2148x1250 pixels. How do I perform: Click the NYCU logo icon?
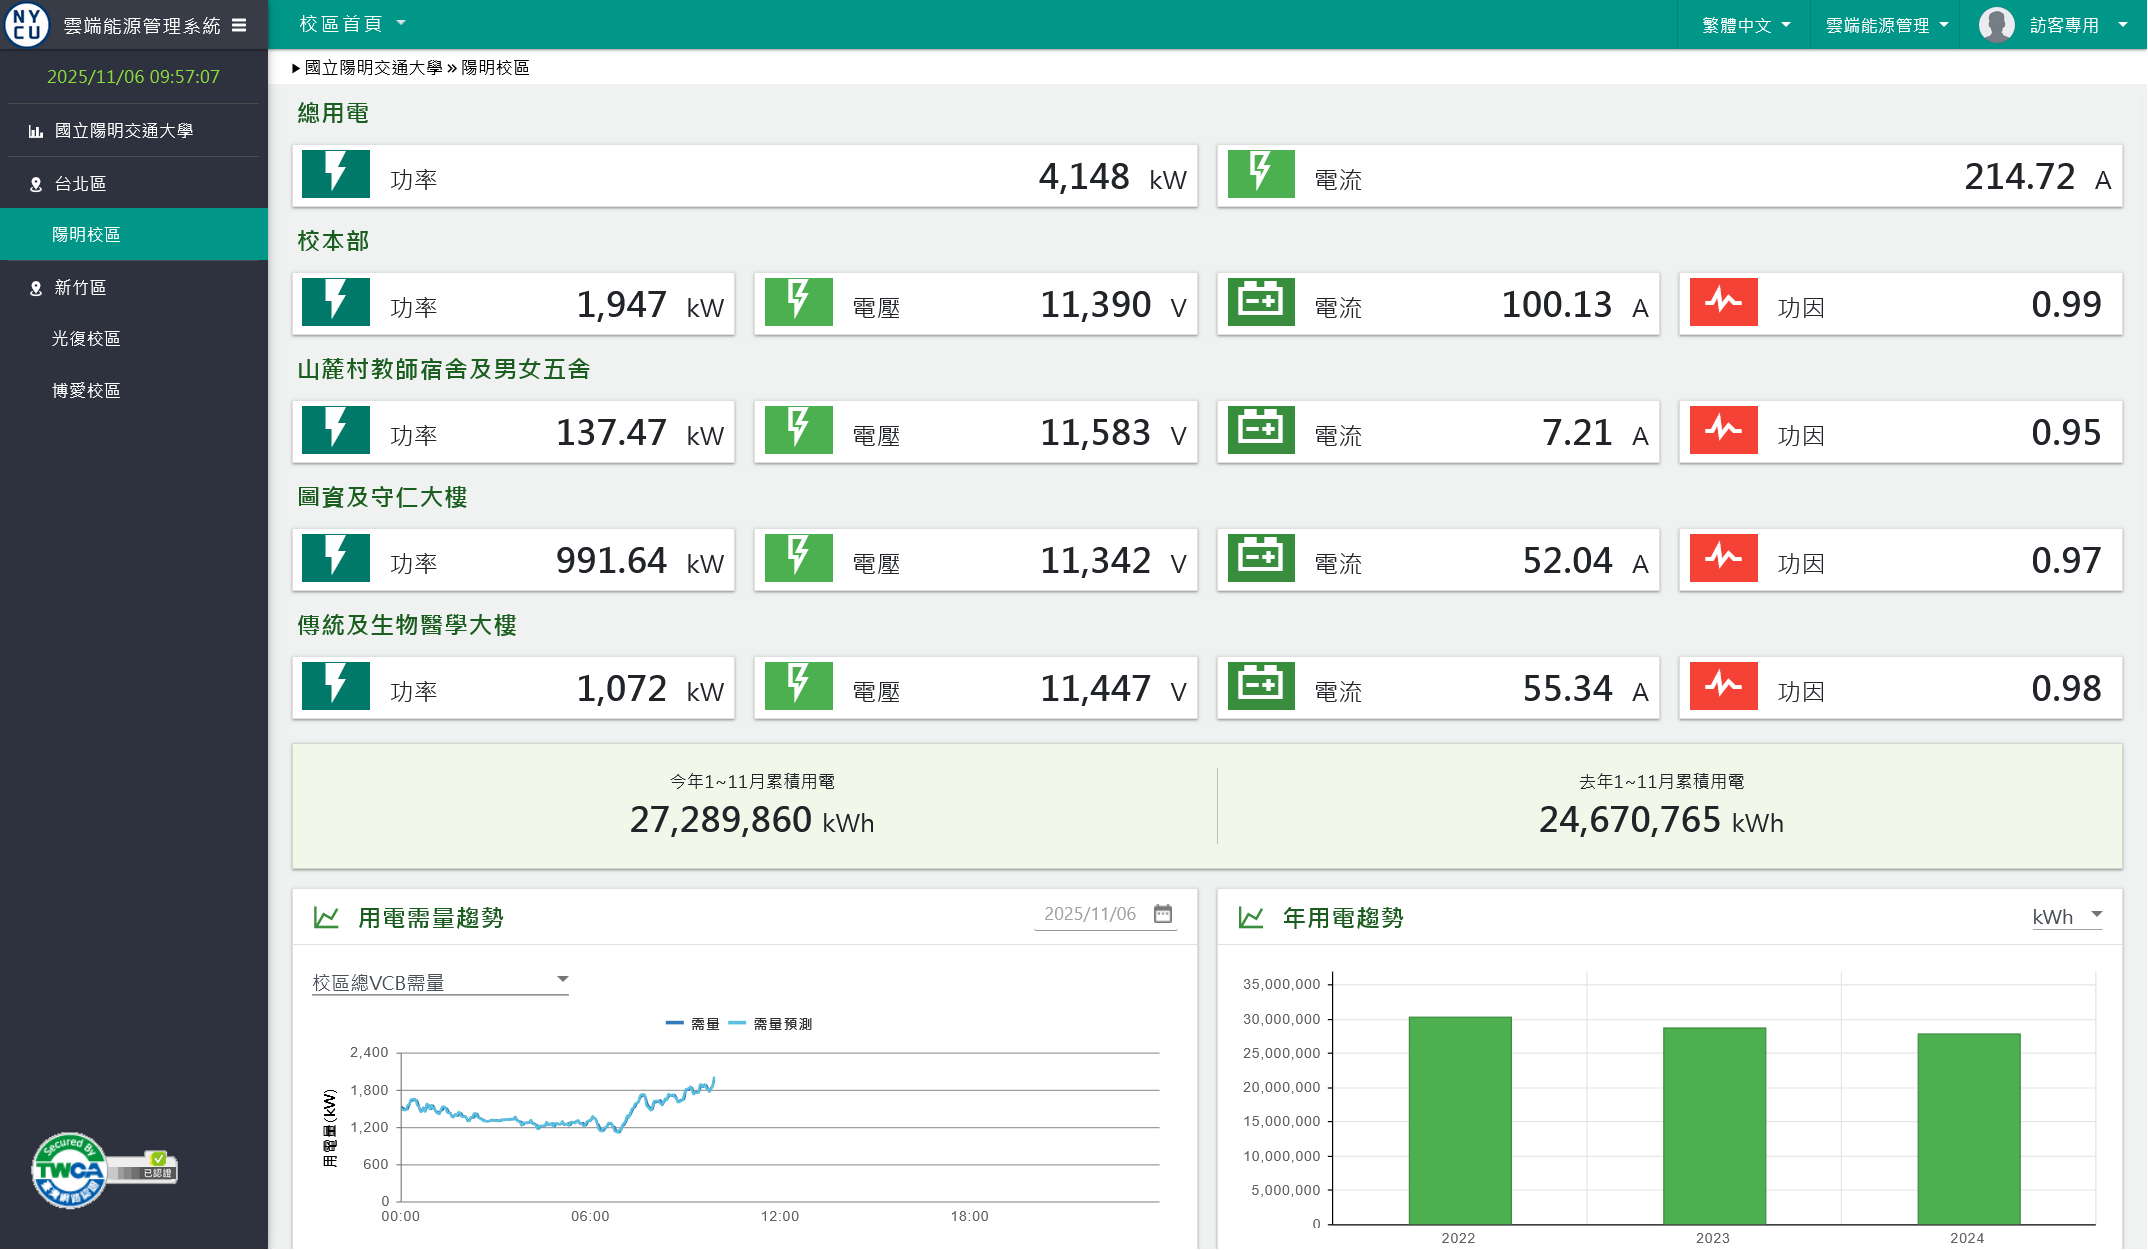pyautogui.click(x=27, y=25)
